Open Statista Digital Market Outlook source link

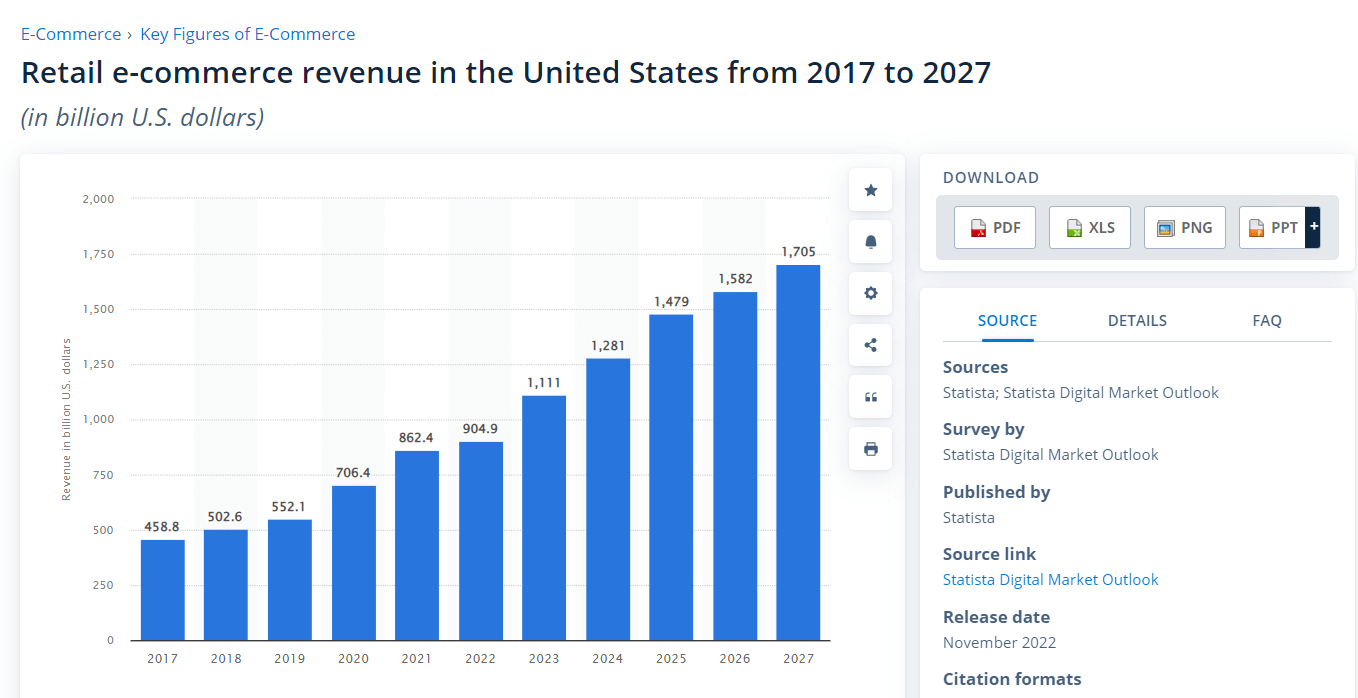coord(1050,580)
